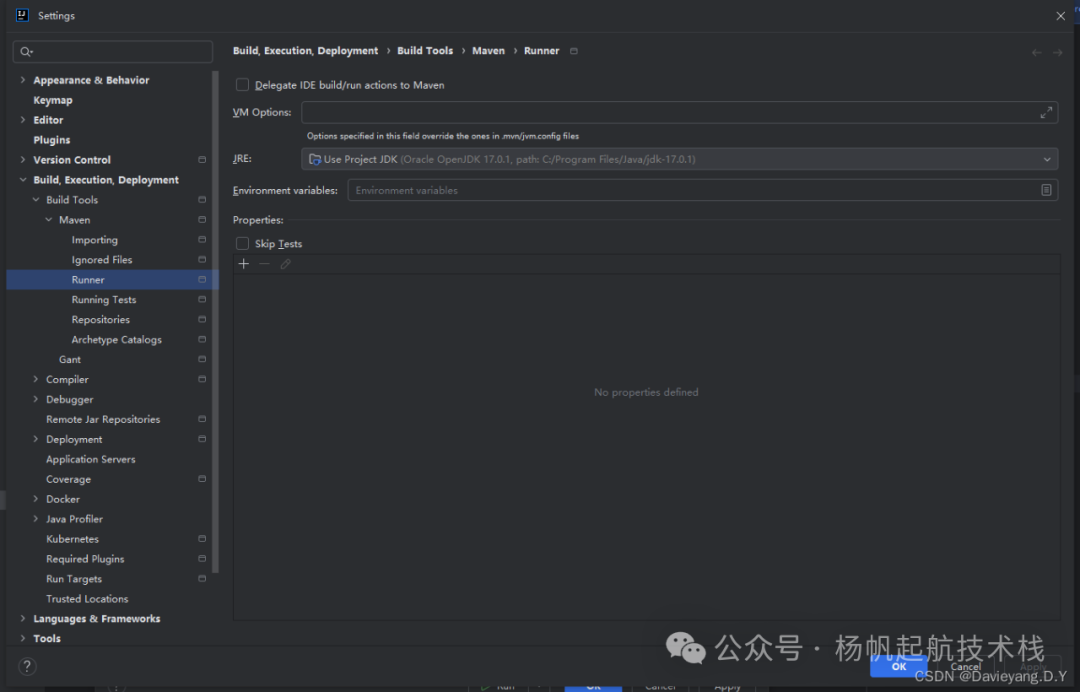
Task: Select Ignored Files under Maven
Action: 102,260
